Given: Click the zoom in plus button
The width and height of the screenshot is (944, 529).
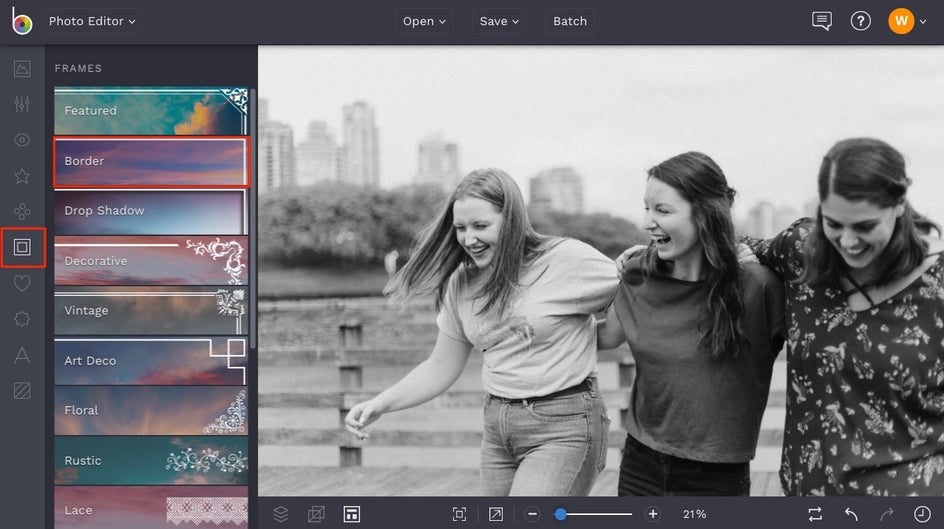Looking at the screenshot, I should [653, 514].
